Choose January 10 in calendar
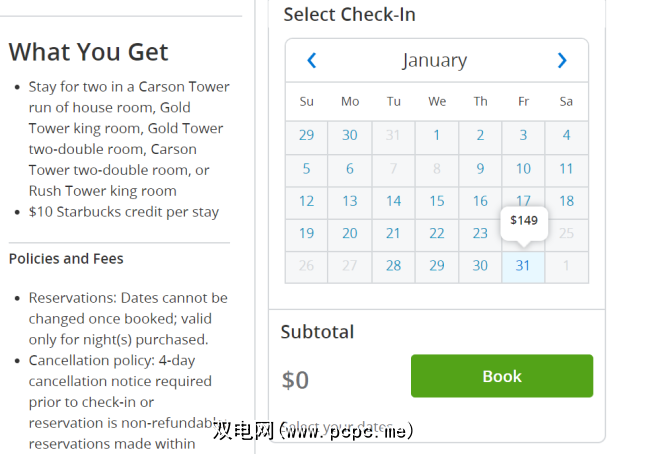Image resolution: width=670 pixels, height=454 pixels. pos(523,169)
